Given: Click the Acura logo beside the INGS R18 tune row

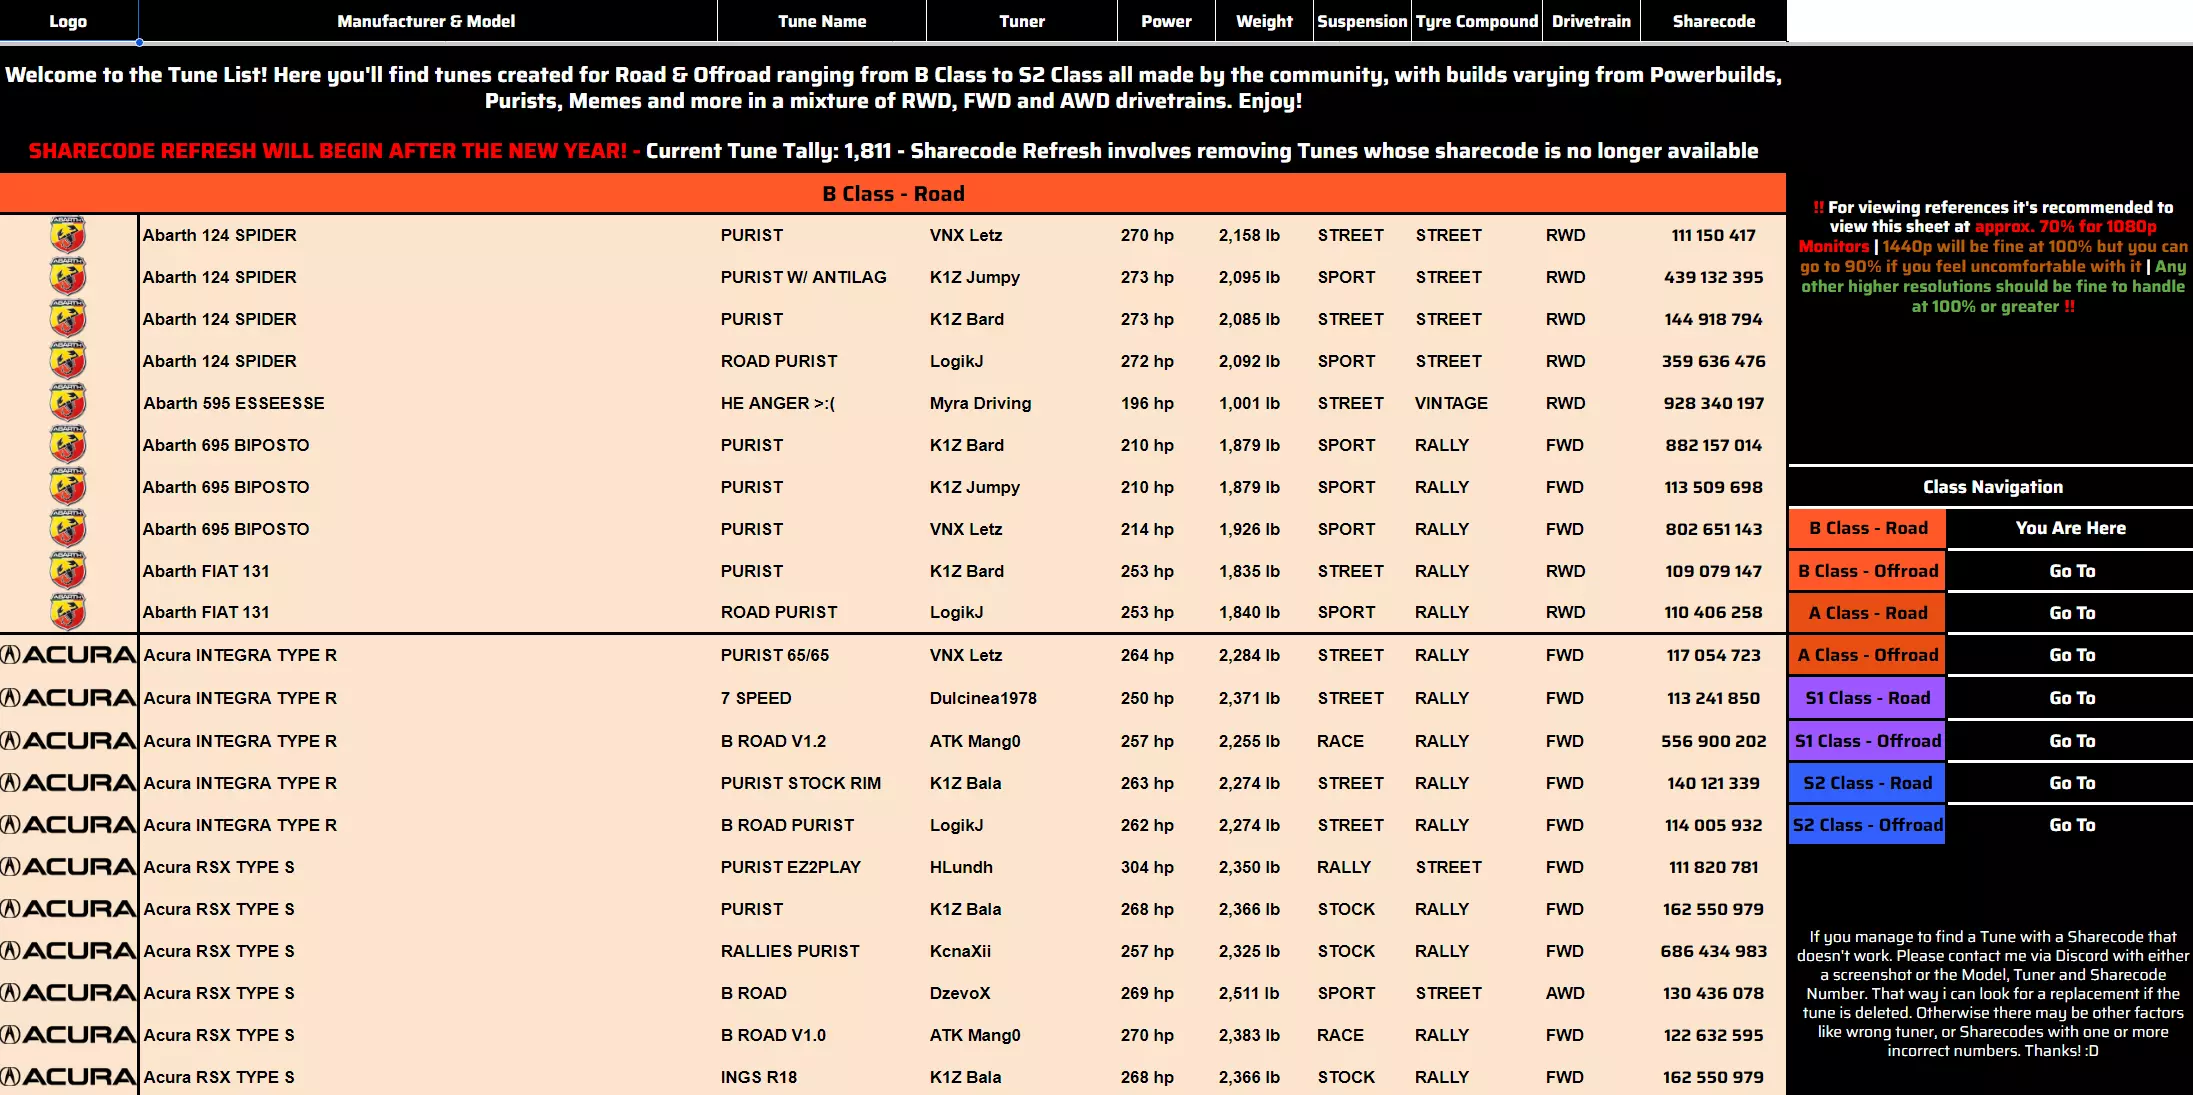Looking at the screenshot, I should [x=68, y=1077].
